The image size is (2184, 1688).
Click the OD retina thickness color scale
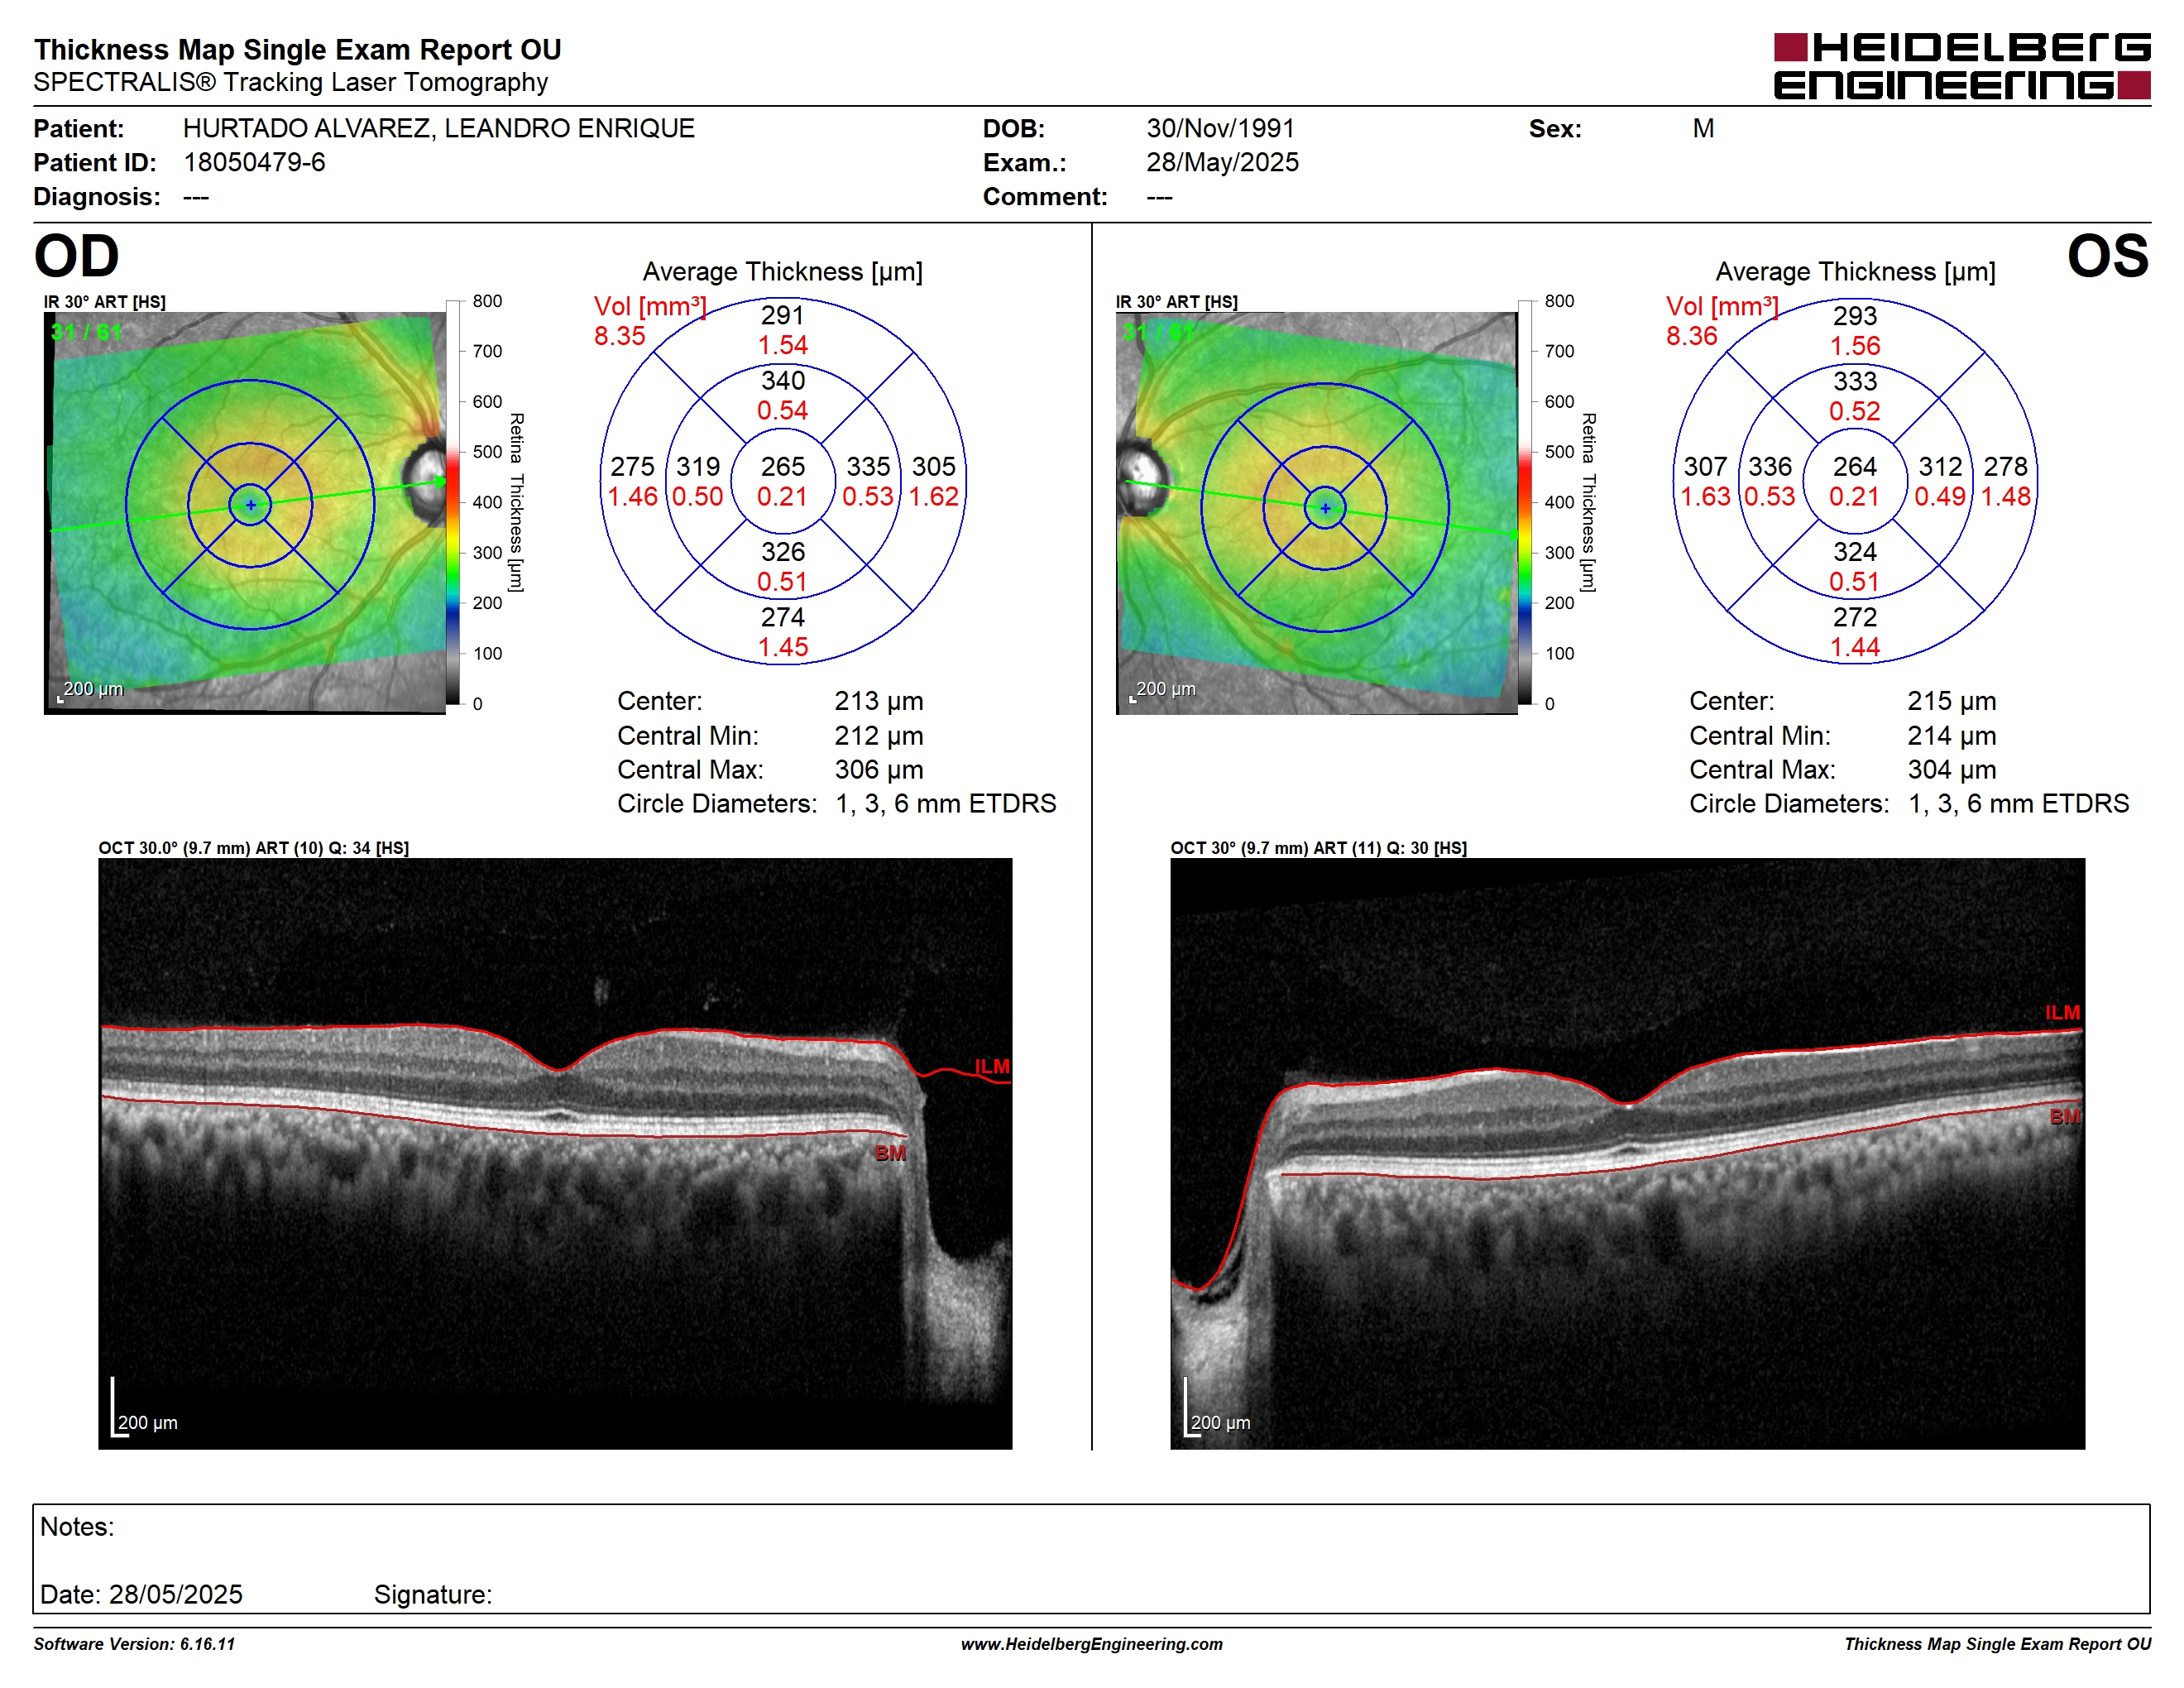(453, 502)
